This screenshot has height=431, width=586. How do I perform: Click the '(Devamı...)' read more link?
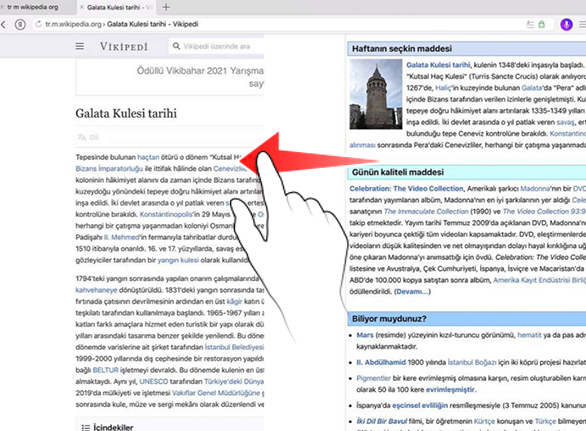click(413, 292)
